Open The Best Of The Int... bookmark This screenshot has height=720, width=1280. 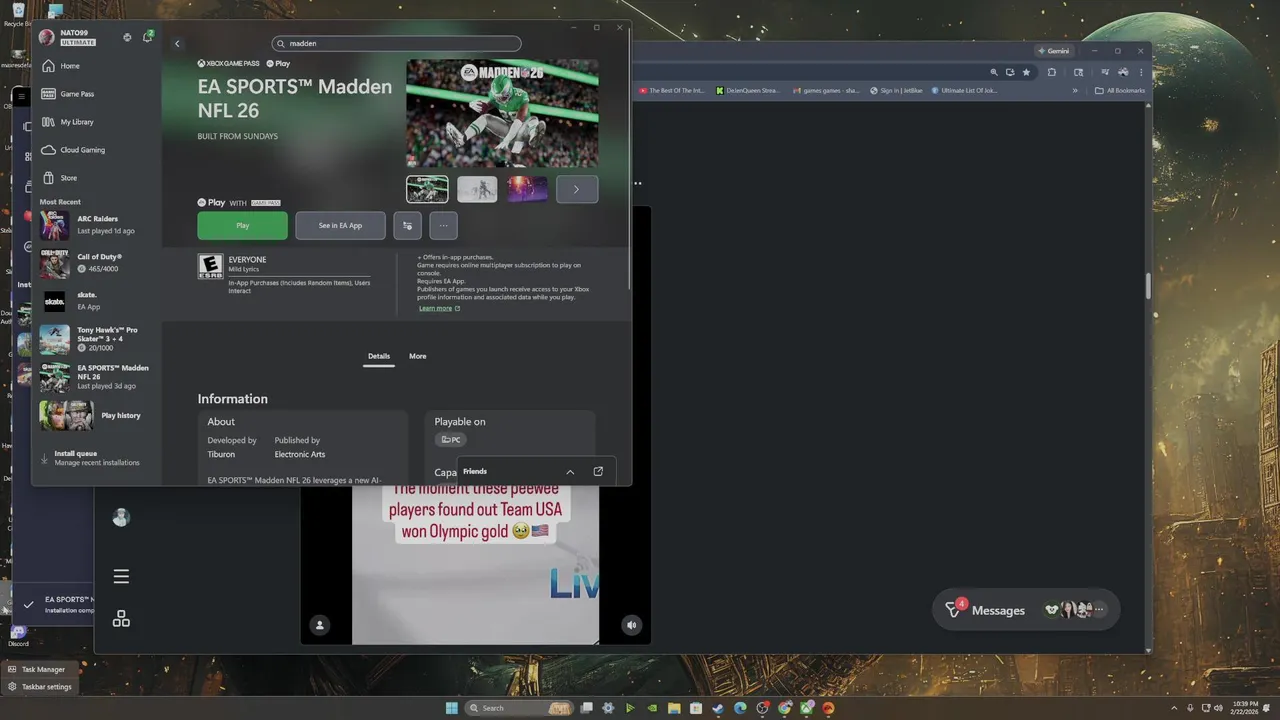pos(673,91)
